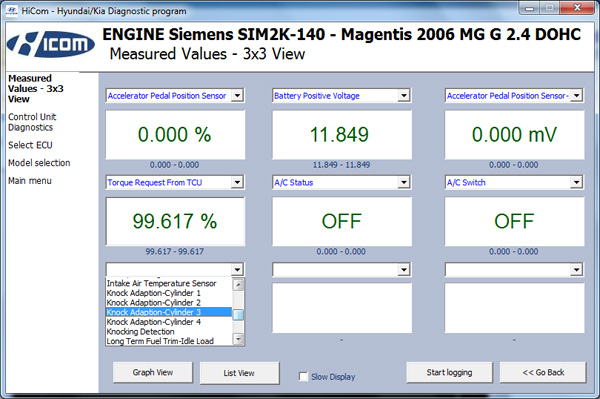
Task: Return to Main menu via sidebar
Action: [x=30, y=181]
